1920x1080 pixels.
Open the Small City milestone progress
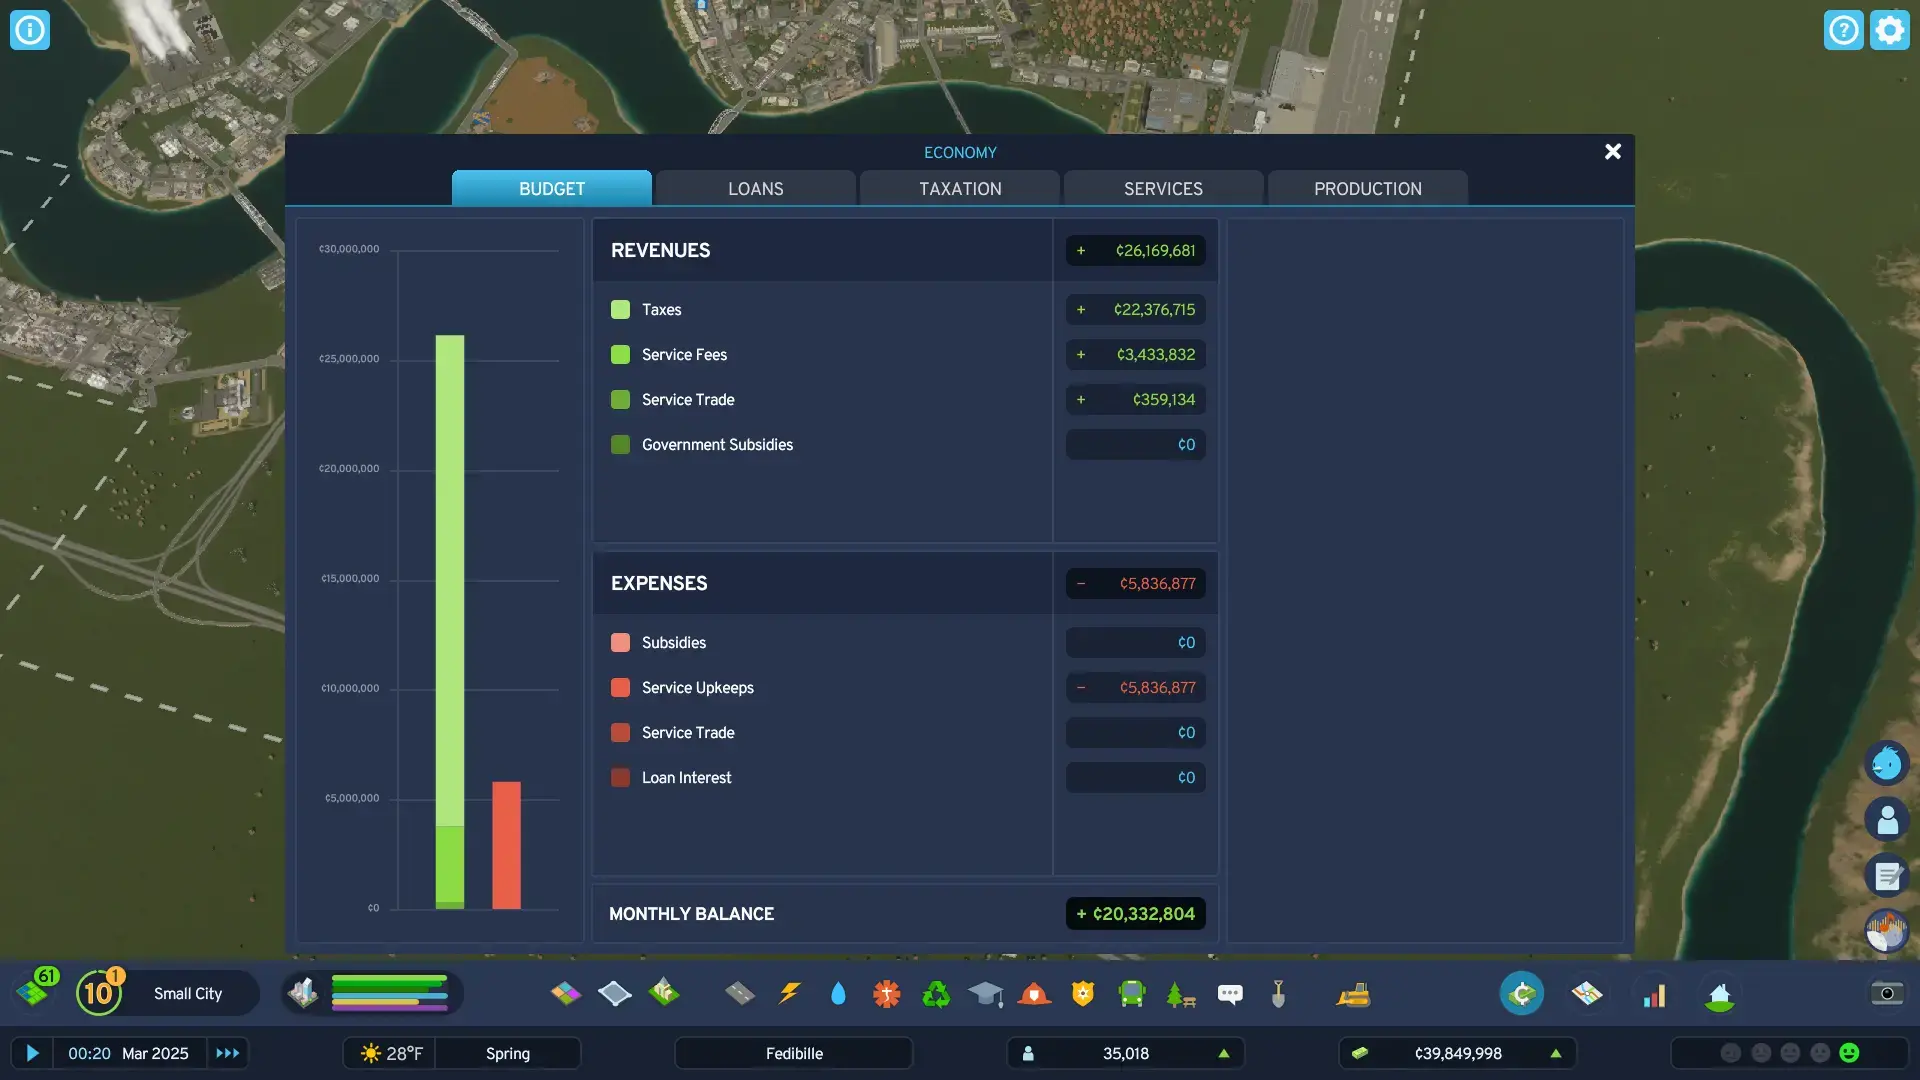pos(188,994)
